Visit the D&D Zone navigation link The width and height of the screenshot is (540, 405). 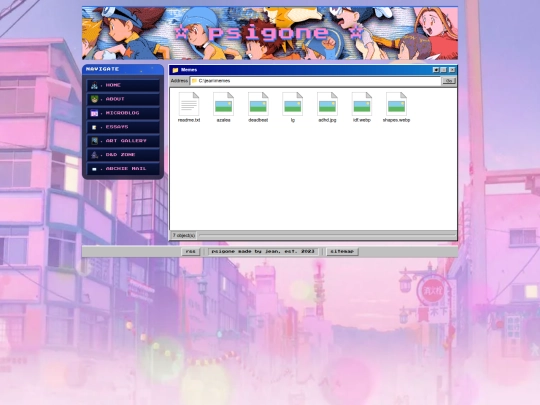click(x=123, y=155)
